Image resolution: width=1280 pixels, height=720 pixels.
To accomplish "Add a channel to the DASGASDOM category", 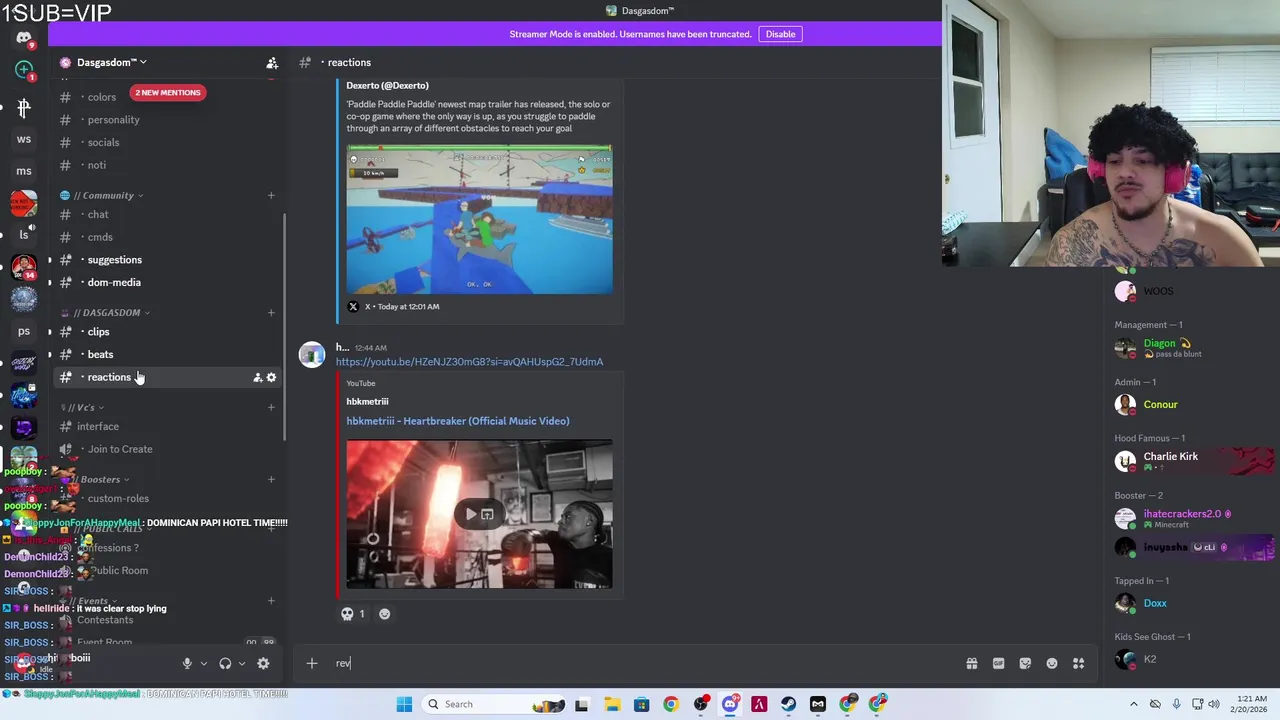I will pos(271,312).
